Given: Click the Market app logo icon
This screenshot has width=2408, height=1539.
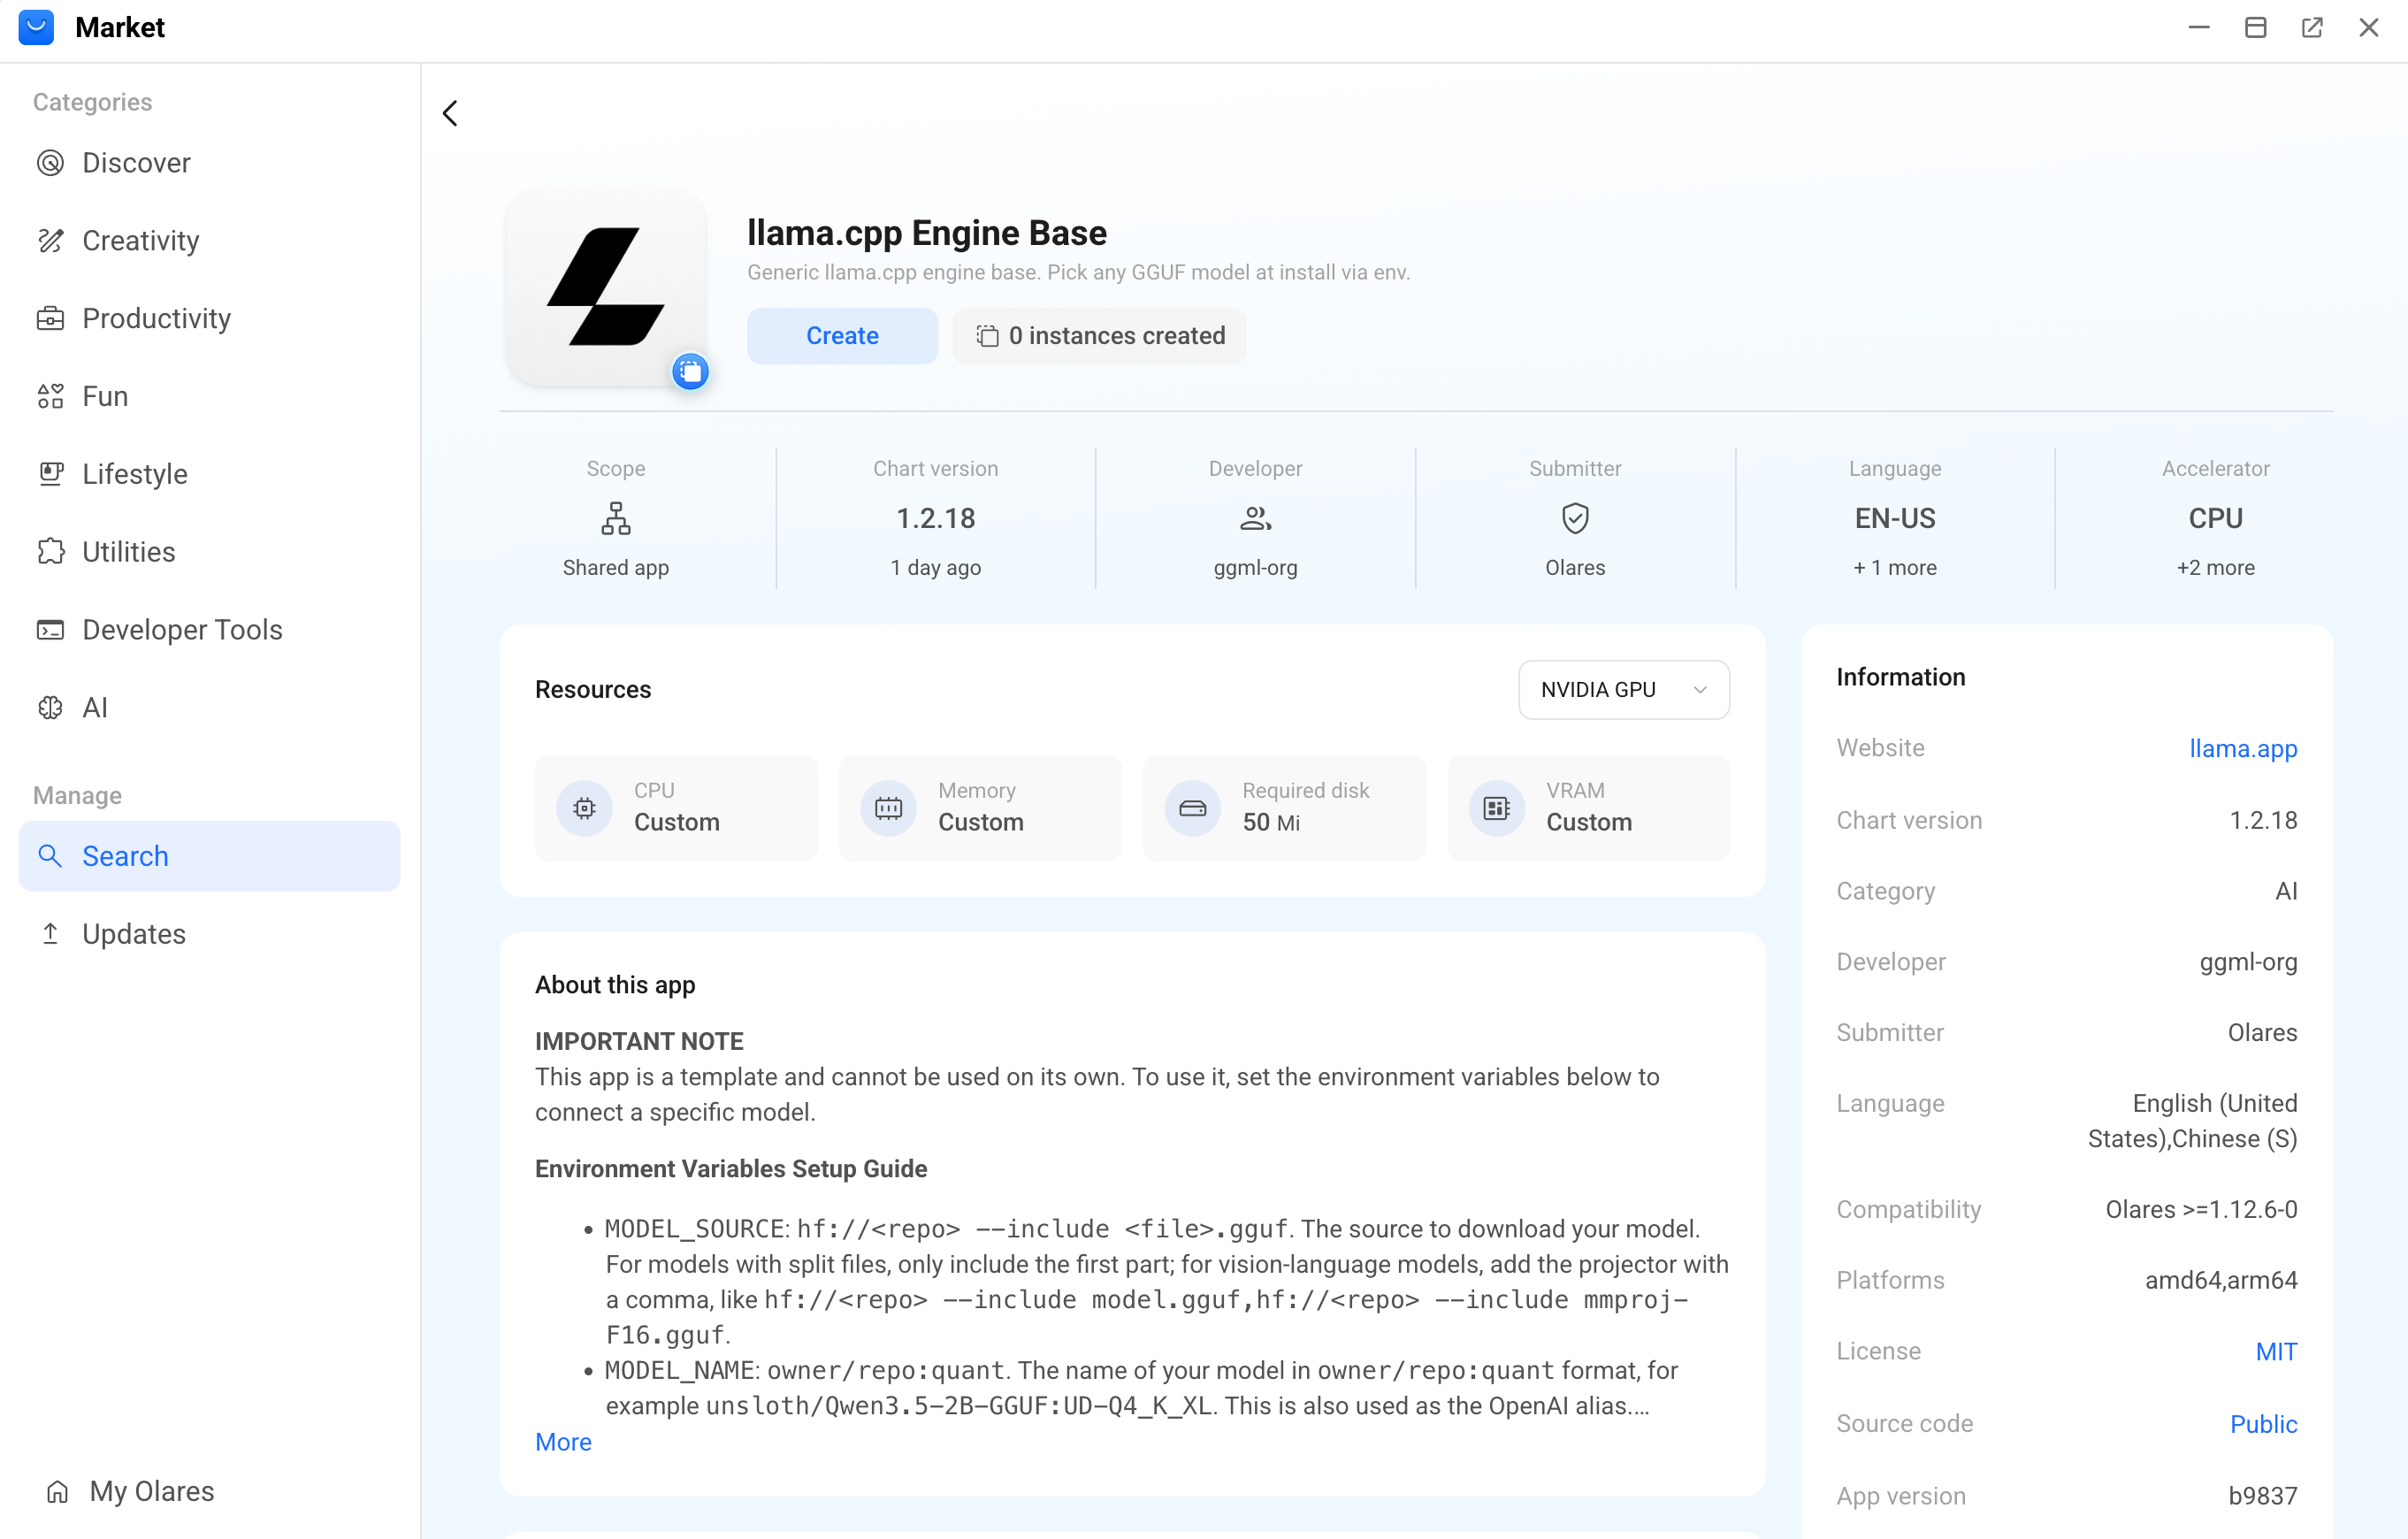Looking at the screenshot, I should (36, 27).
